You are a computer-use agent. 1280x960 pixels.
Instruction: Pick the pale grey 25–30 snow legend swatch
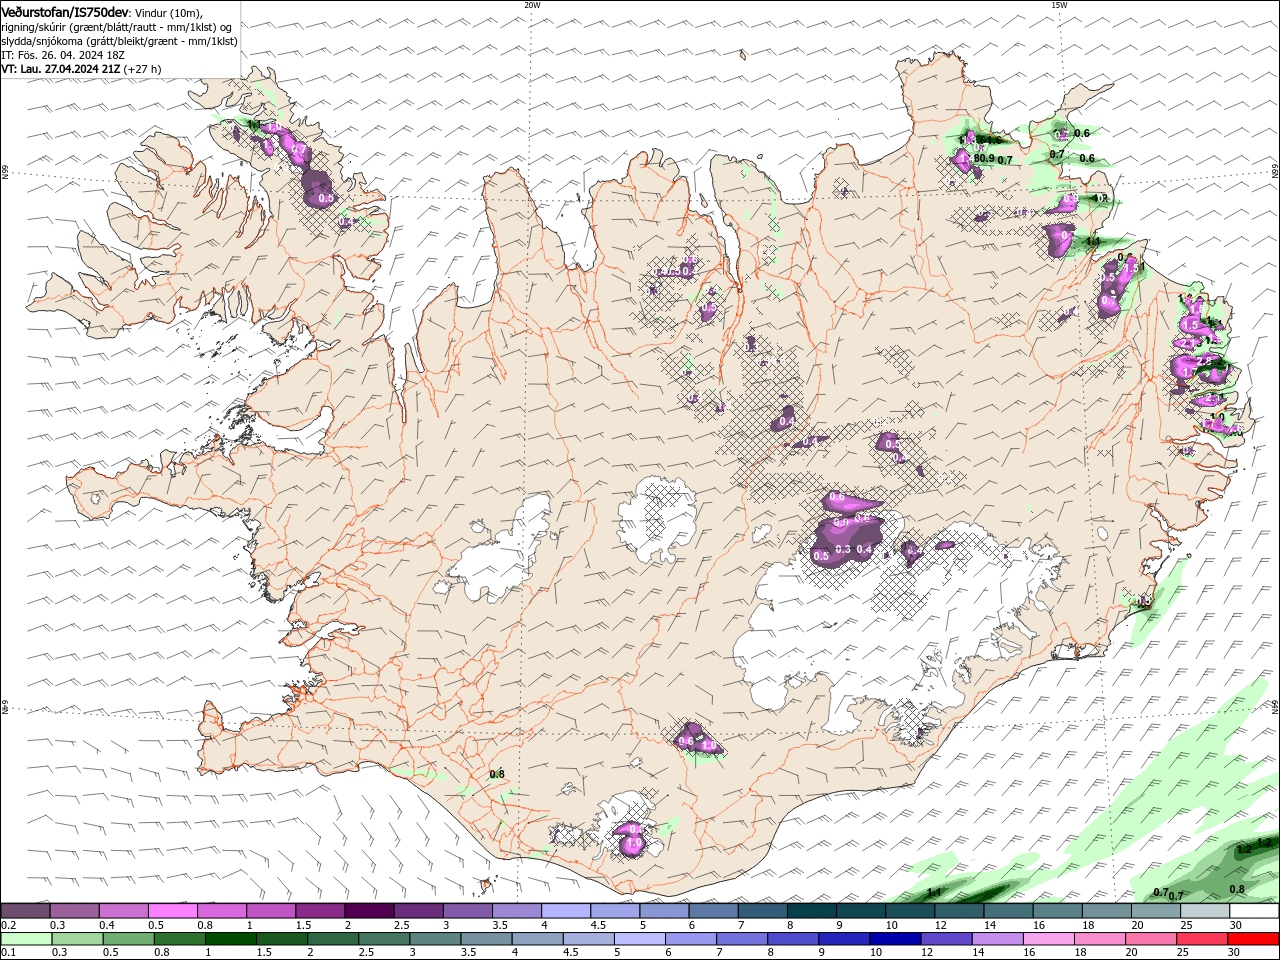(x=1205, y=911)
